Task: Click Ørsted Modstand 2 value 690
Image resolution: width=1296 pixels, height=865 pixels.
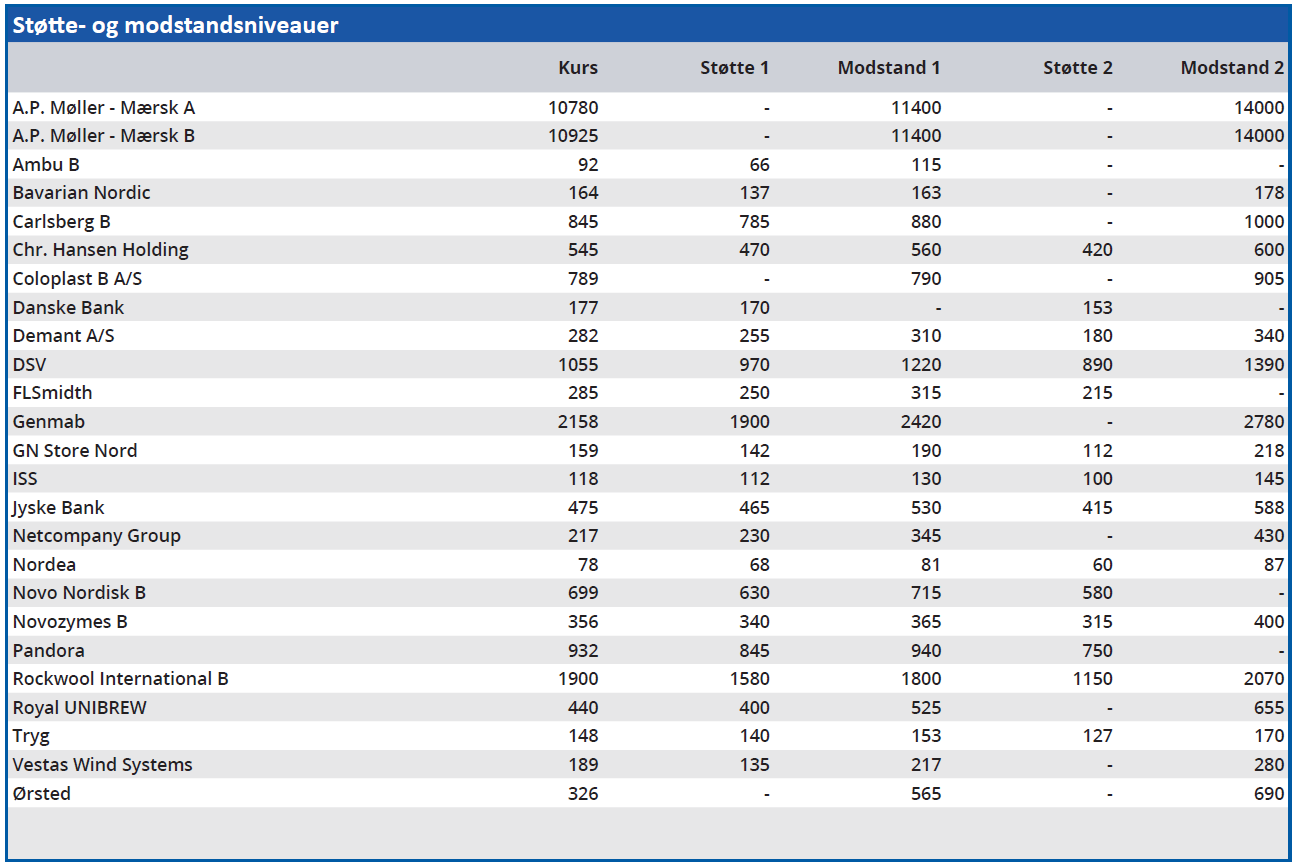Action: pos(1269,793)
